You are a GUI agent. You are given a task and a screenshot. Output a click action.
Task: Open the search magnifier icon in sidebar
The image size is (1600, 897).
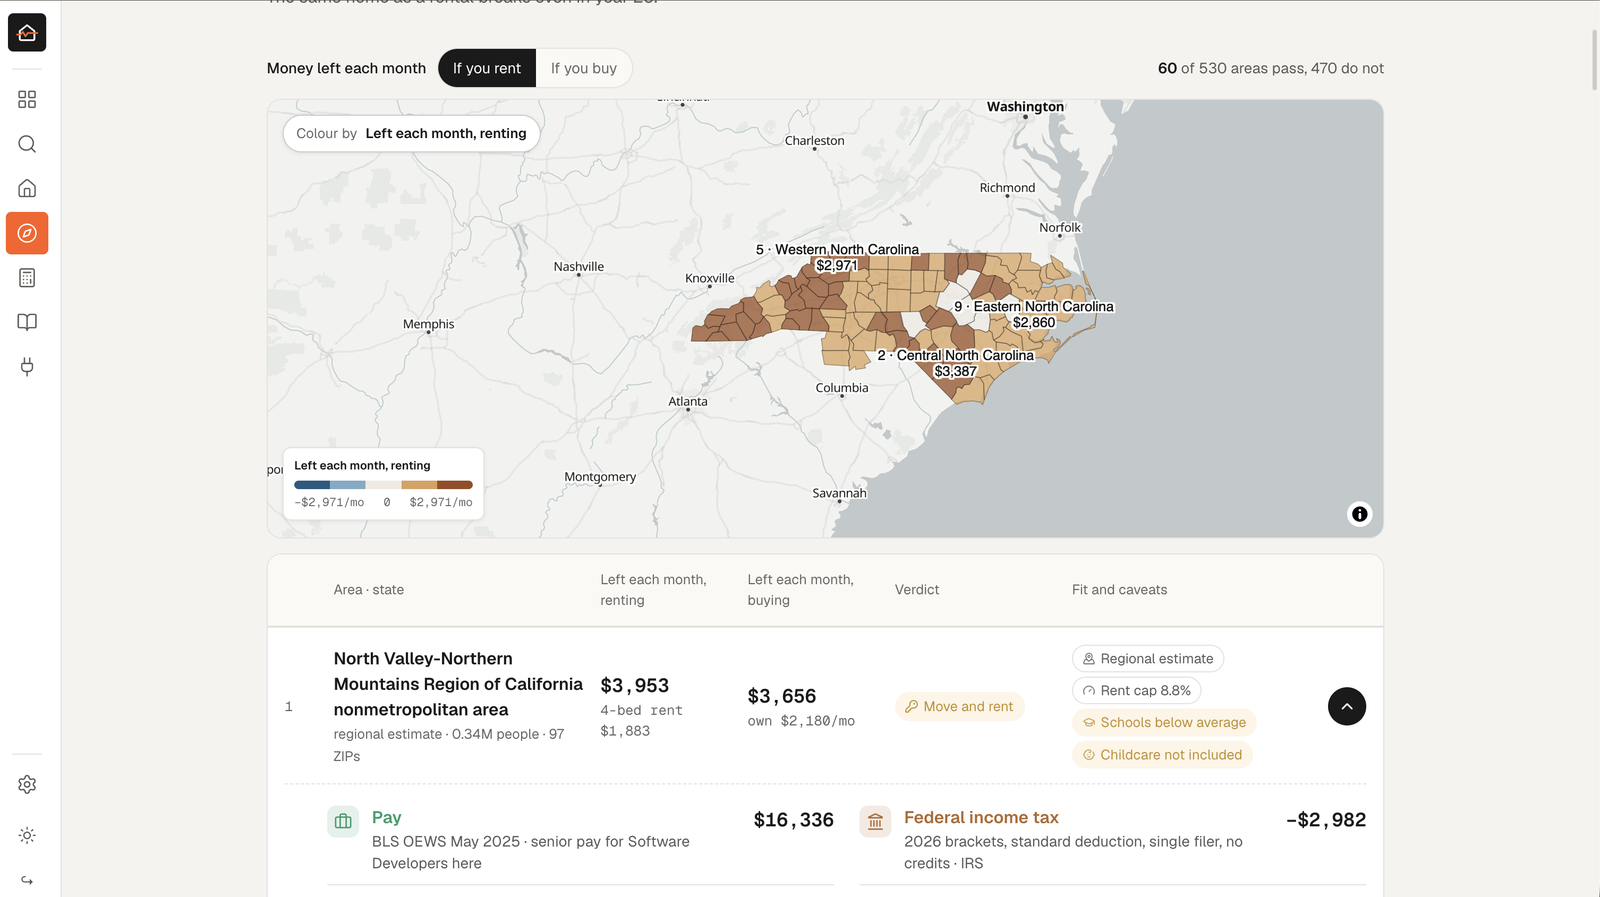coord(27,144)
